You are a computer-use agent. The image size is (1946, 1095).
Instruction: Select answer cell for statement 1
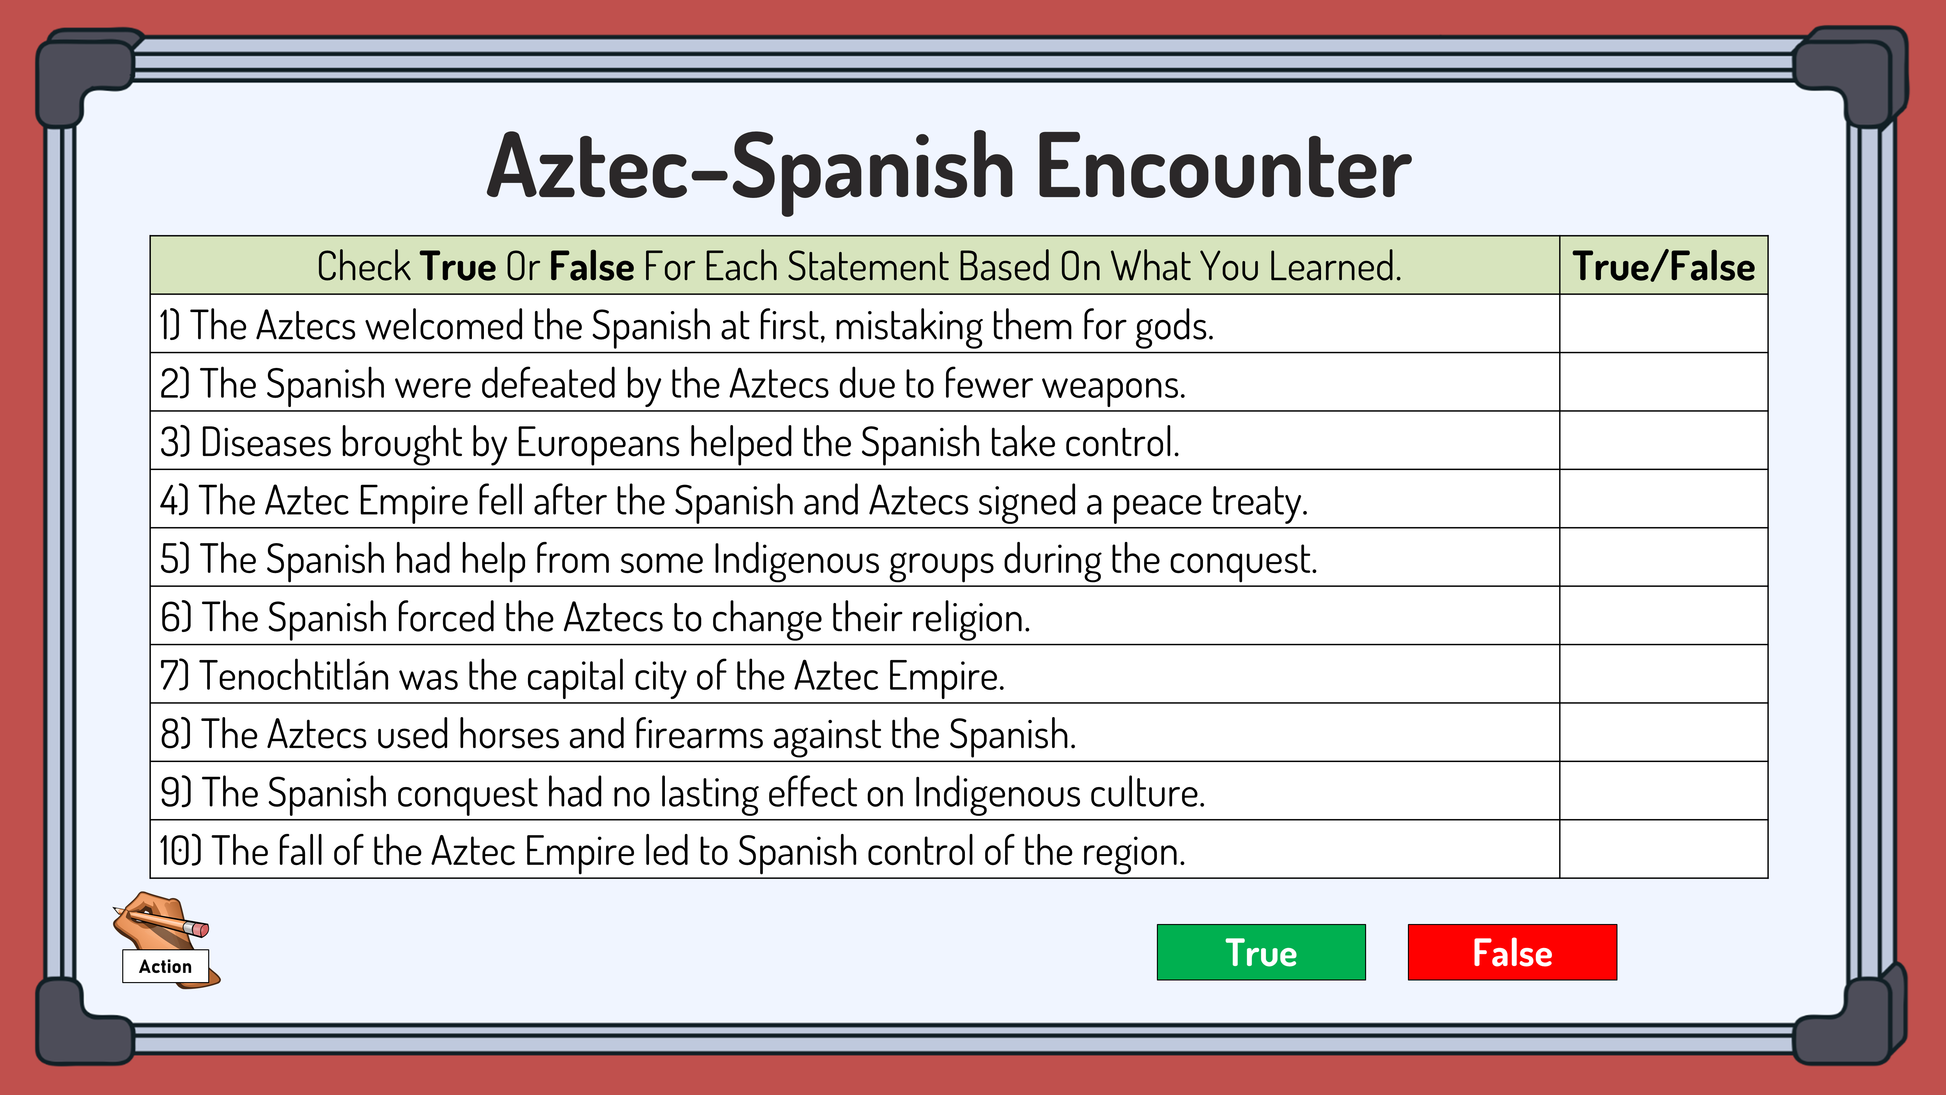(x=1663, y=324)
